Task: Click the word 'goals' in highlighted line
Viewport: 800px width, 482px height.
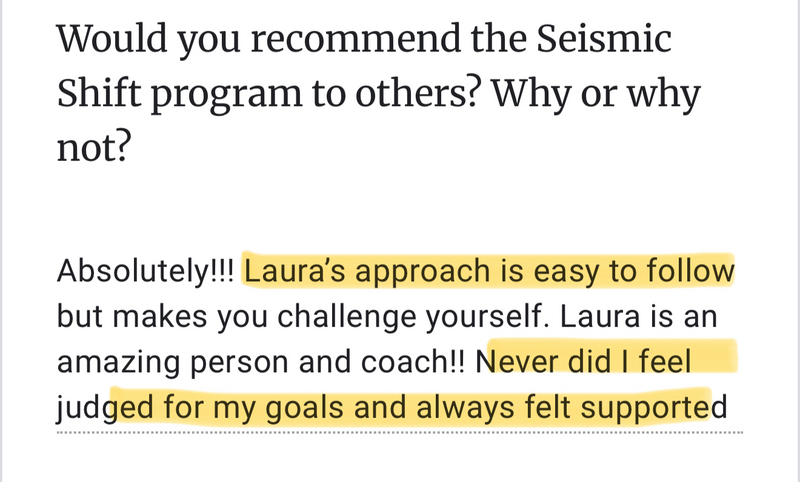Action: coord(304,409)
